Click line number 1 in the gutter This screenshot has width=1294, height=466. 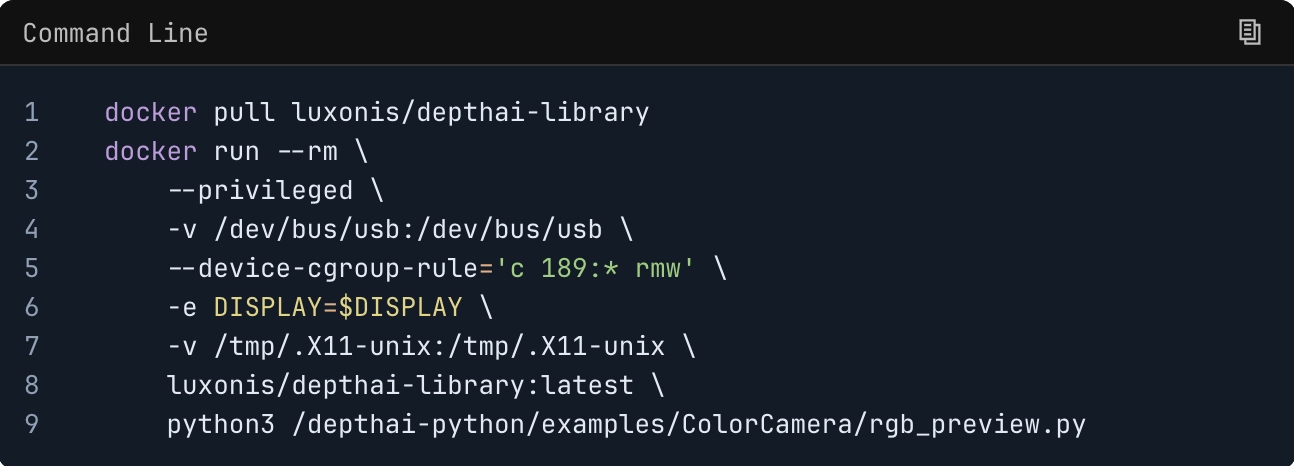pos(31,112)
